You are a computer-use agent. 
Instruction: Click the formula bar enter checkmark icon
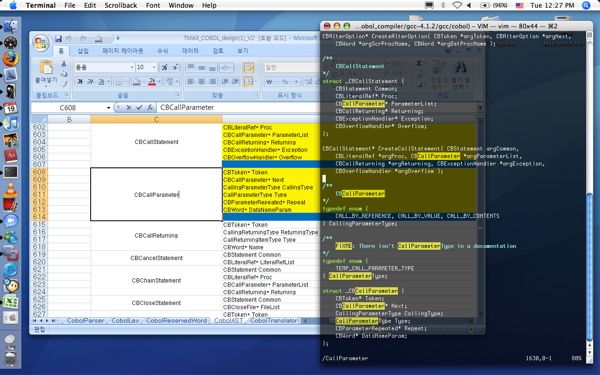[x=139, y=108]
